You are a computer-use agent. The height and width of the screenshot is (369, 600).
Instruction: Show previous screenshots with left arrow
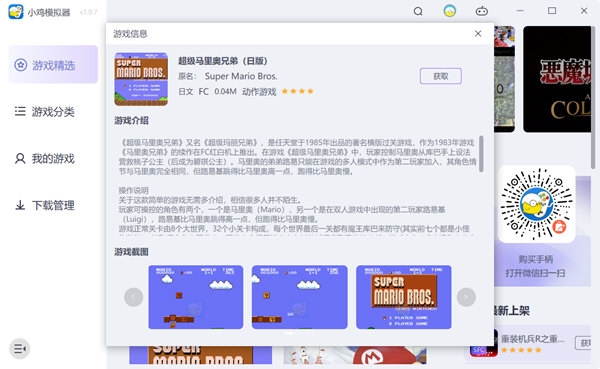pos(134,297)
